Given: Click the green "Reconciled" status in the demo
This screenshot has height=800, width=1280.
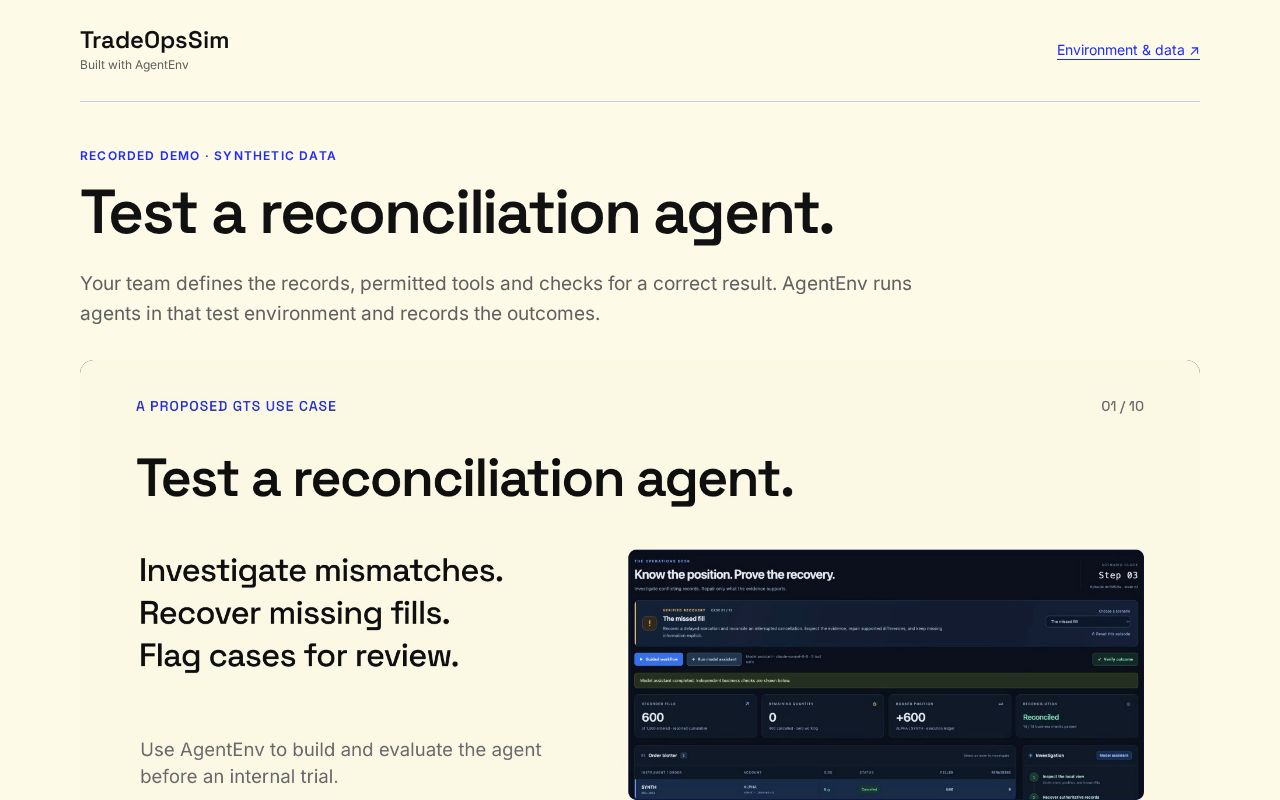Looking at the screenshot, I should (1041, 717).
